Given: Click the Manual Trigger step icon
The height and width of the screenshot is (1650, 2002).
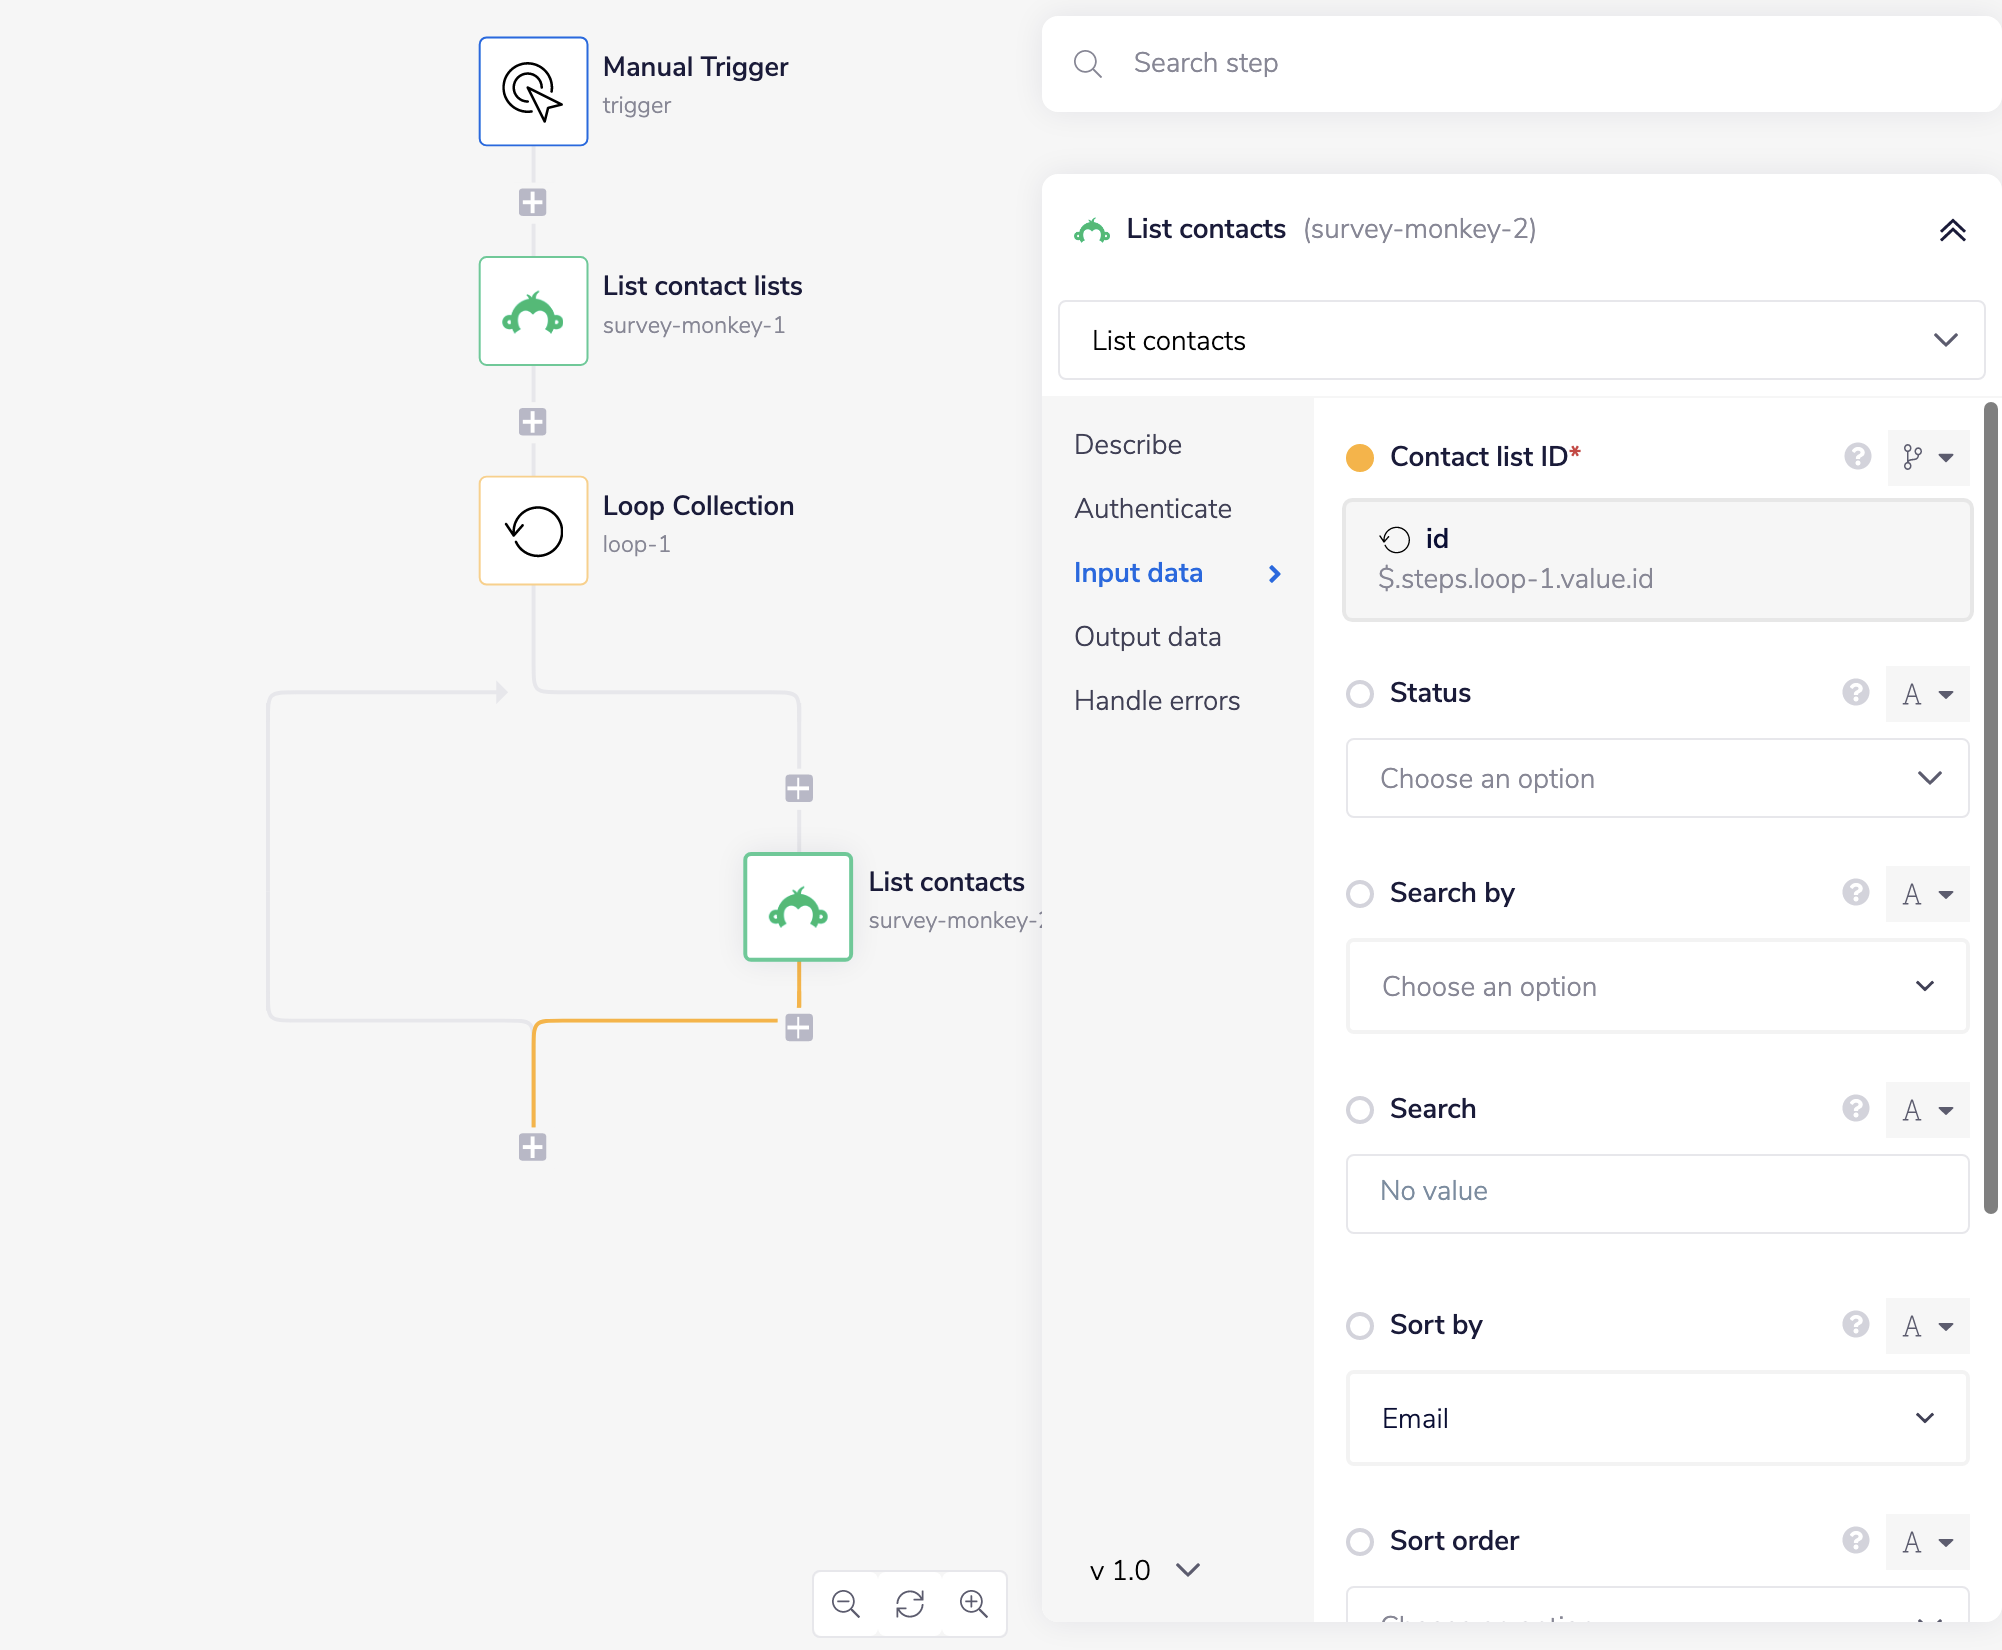Looking at the screenshot, I should tap(533, 91).
